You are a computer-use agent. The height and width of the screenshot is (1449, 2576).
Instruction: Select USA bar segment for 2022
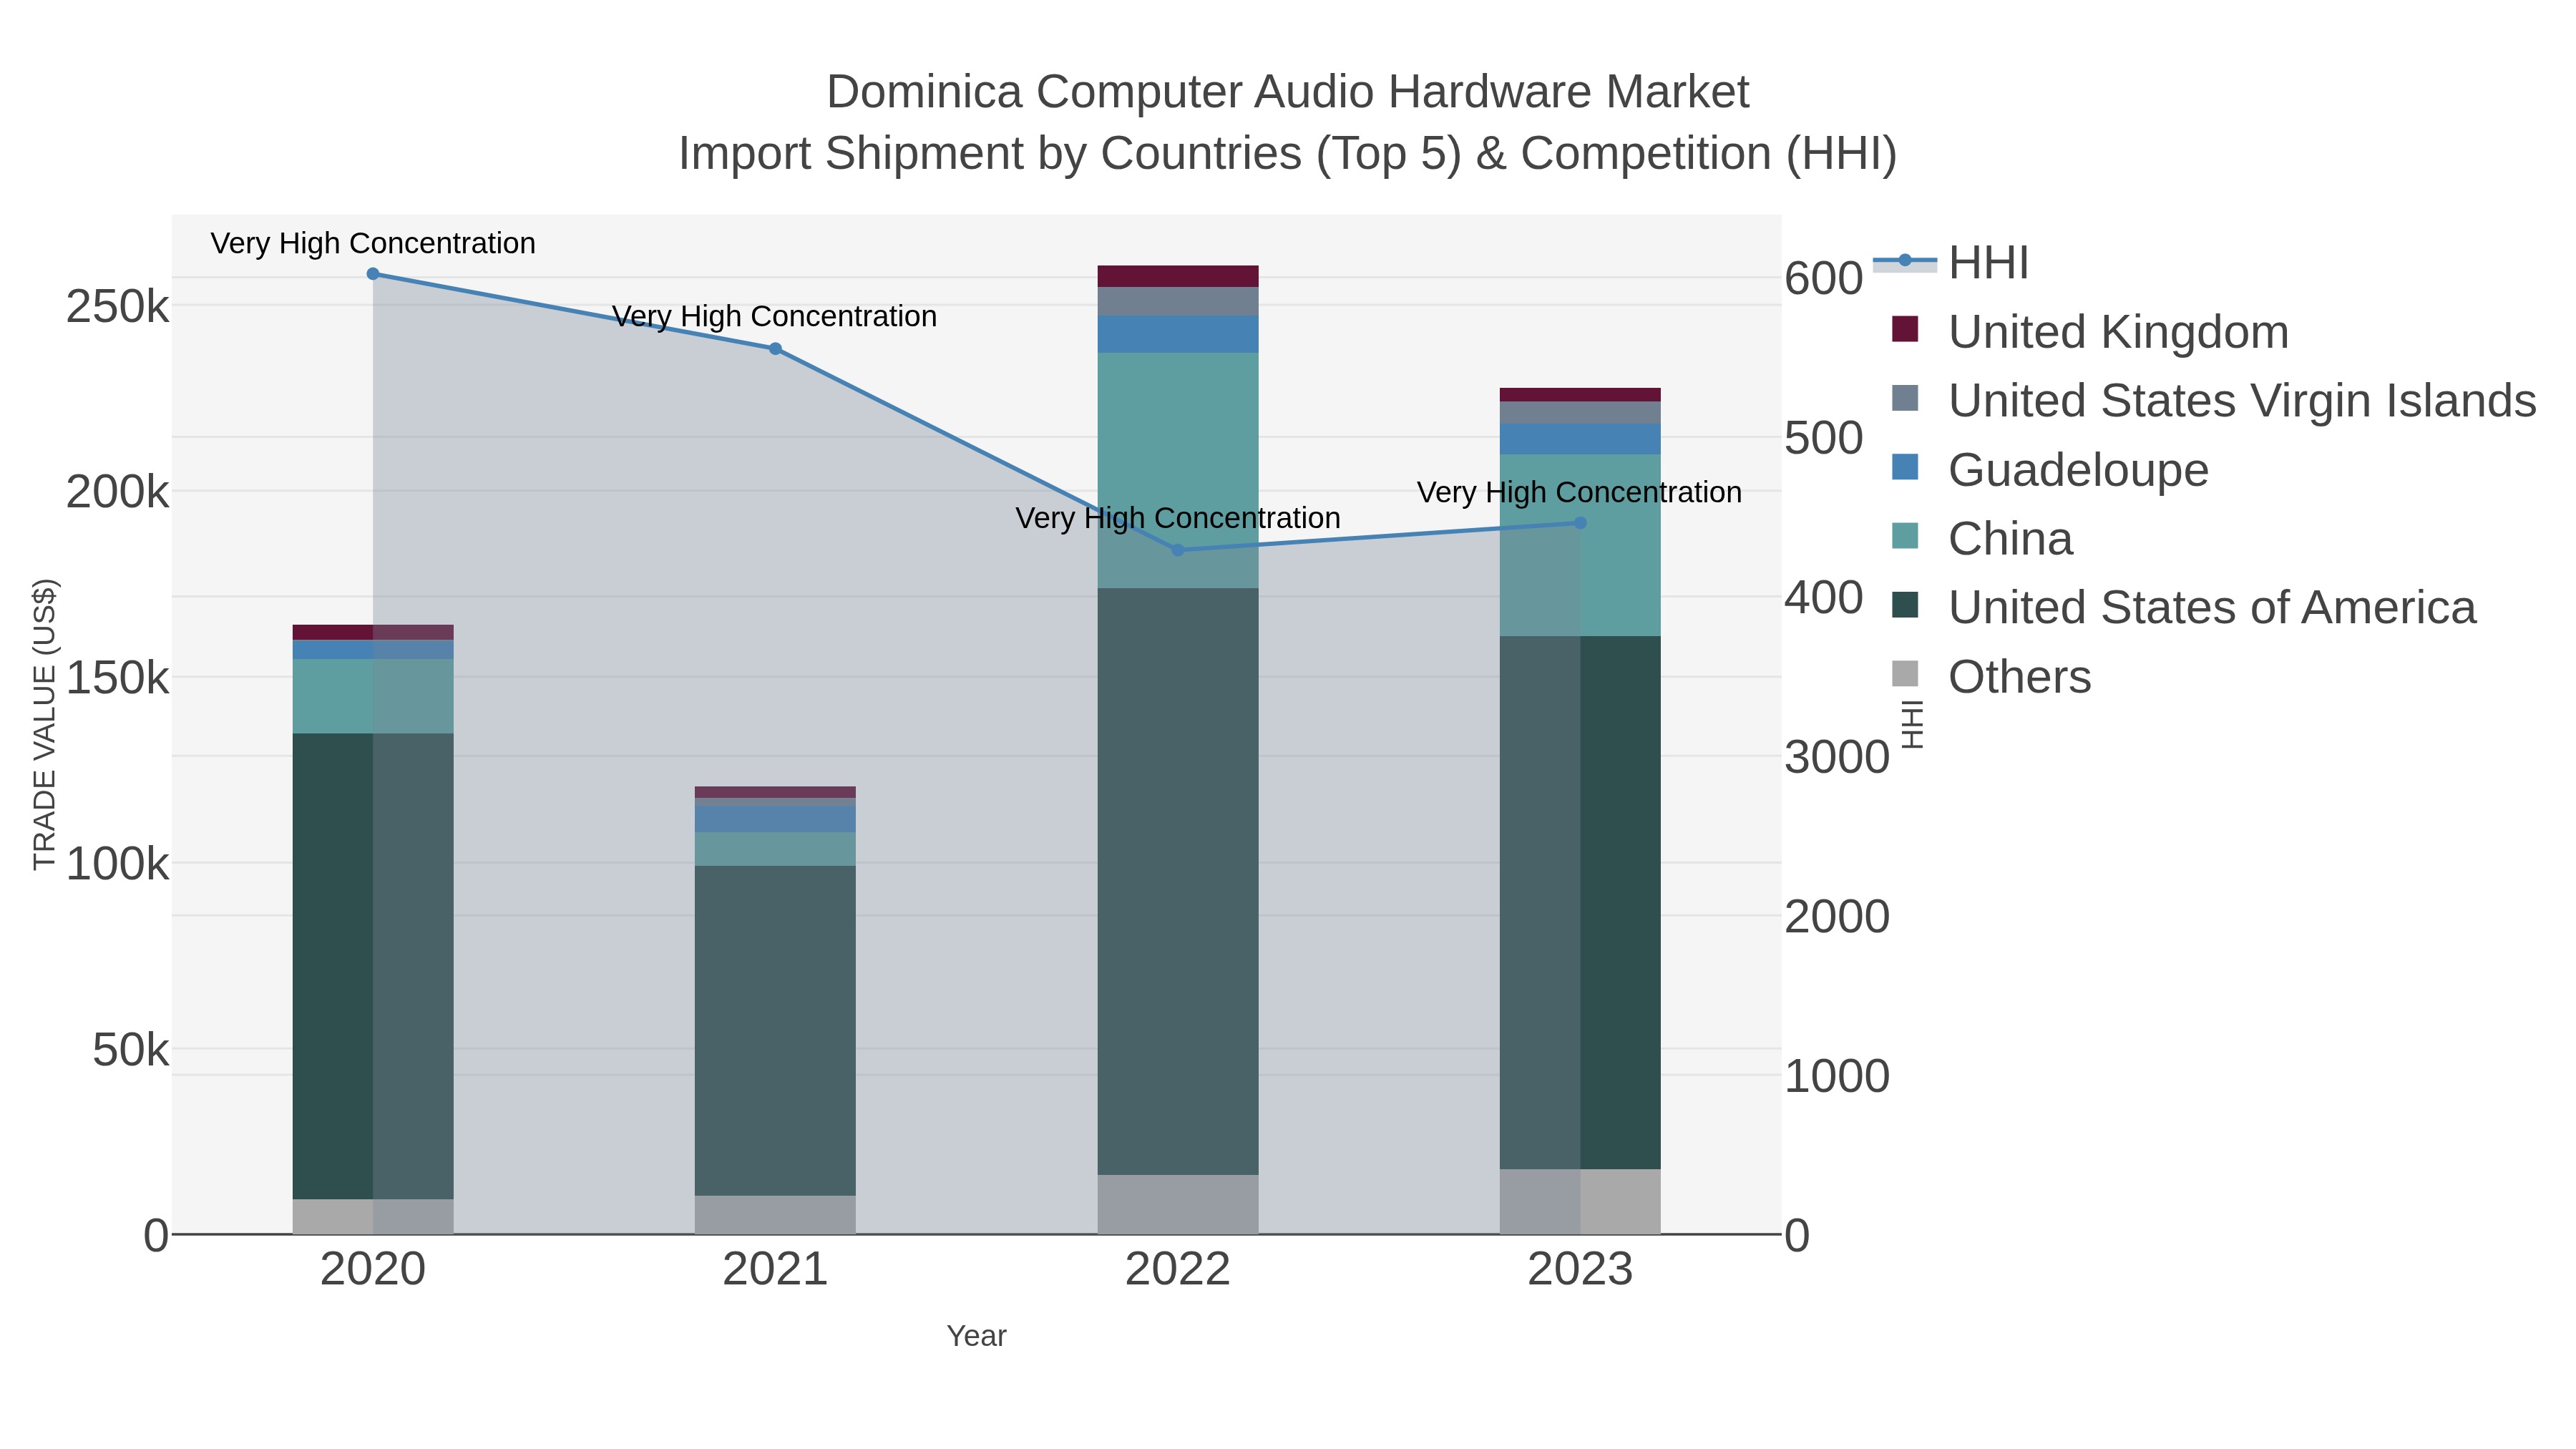[x=1178, y=881]
